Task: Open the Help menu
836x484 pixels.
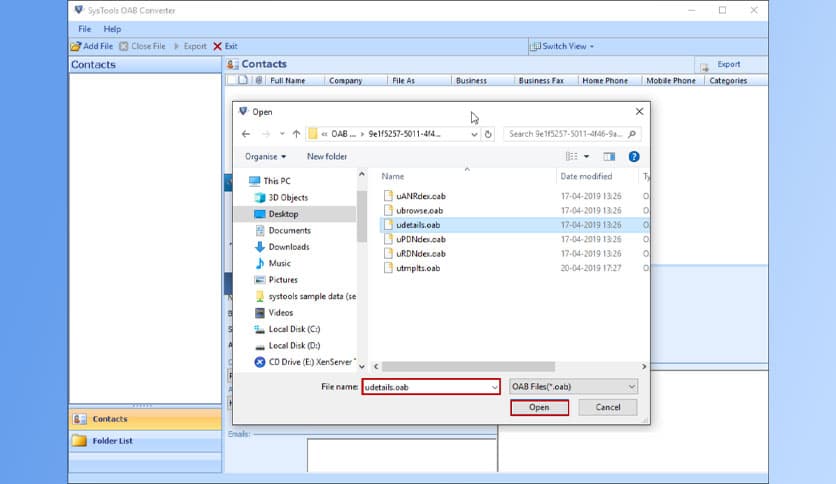Action: [x=112, y=29]
